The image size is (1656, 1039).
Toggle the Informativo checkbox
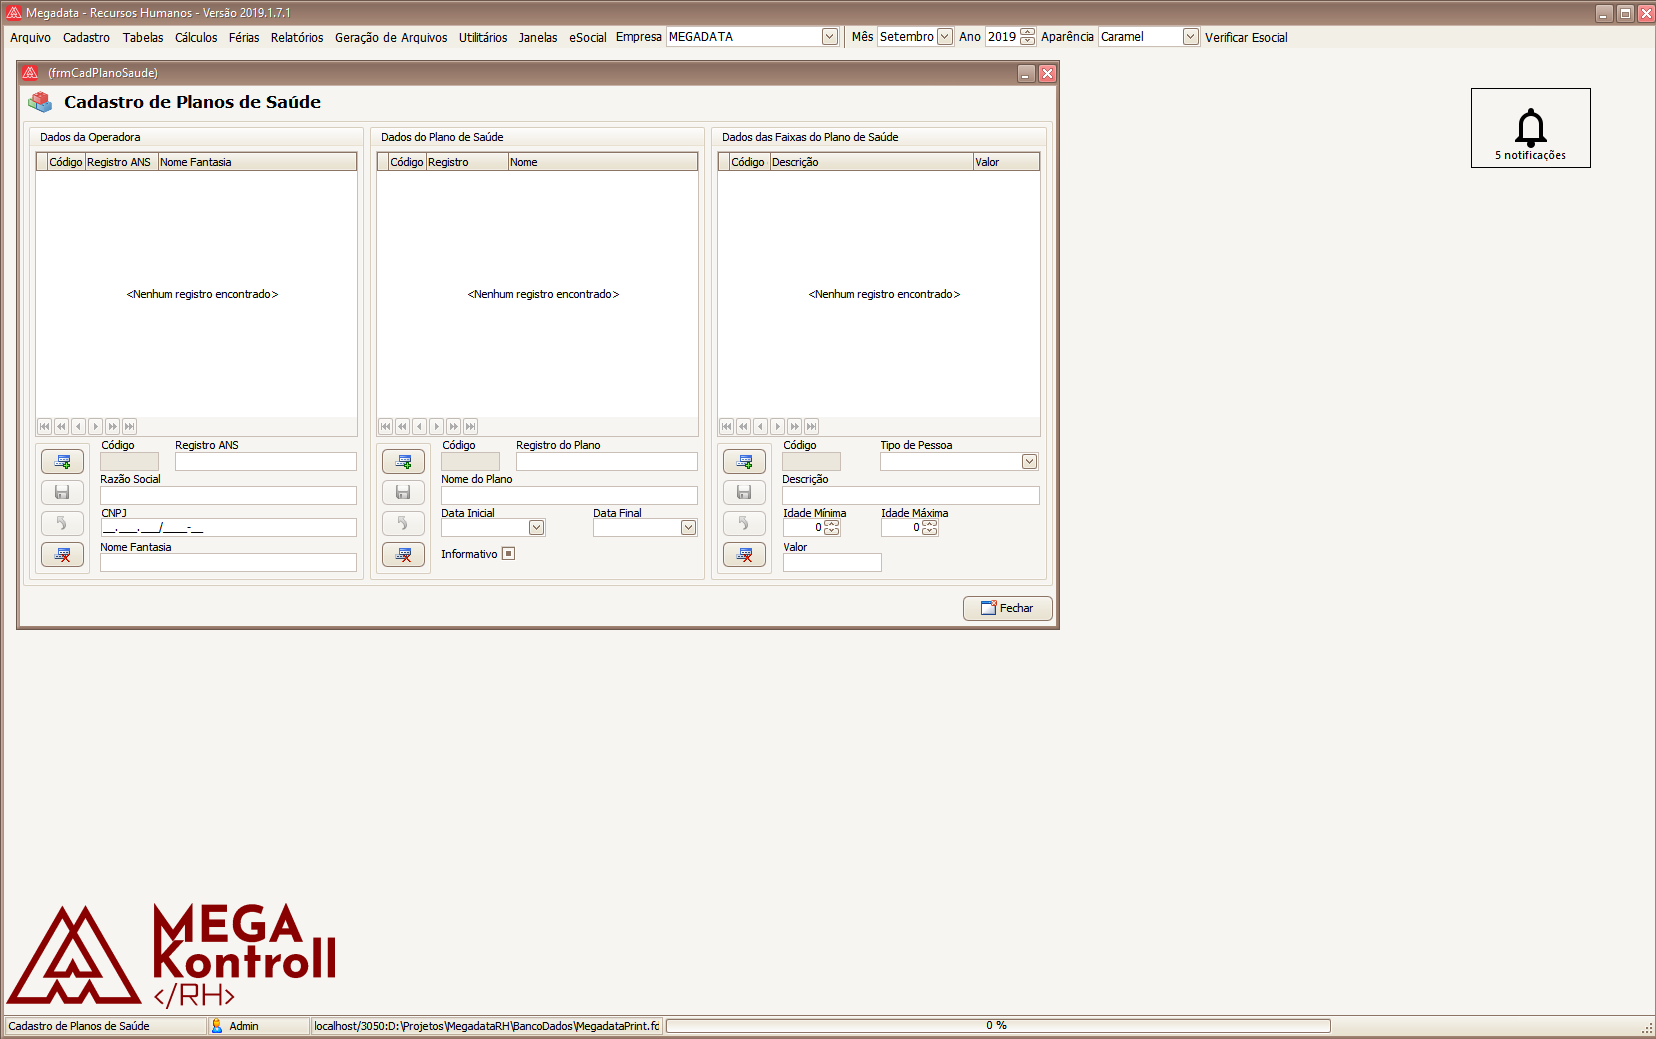pyautogui.click(x=508, y=554)
